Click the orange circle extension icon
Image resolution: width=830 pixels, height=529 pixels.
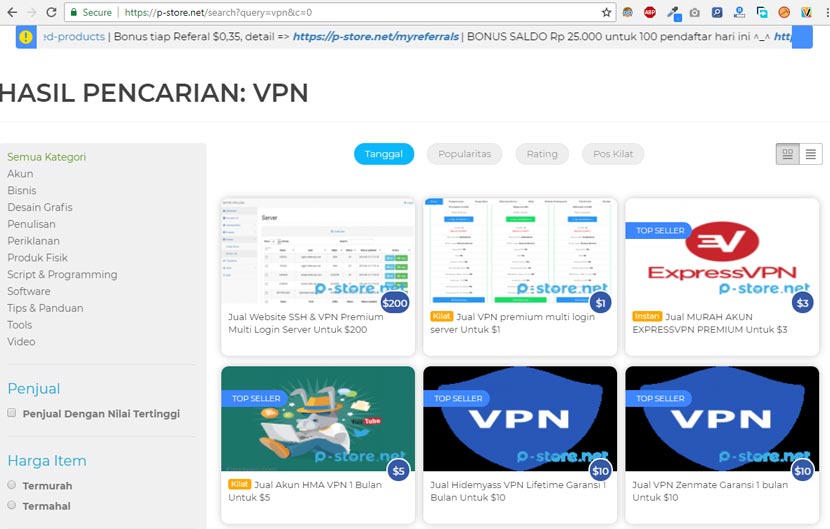(784, 12)
